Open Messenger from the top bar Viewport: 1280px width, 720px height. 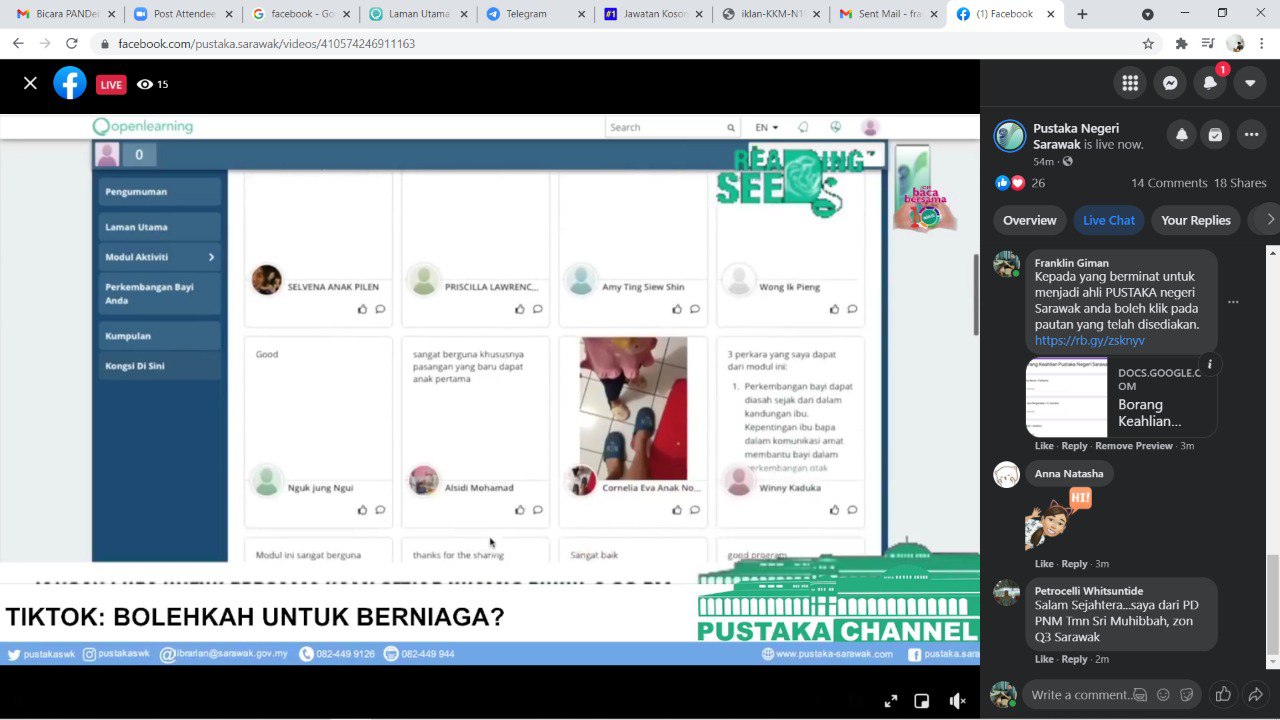pos(1170,83)
